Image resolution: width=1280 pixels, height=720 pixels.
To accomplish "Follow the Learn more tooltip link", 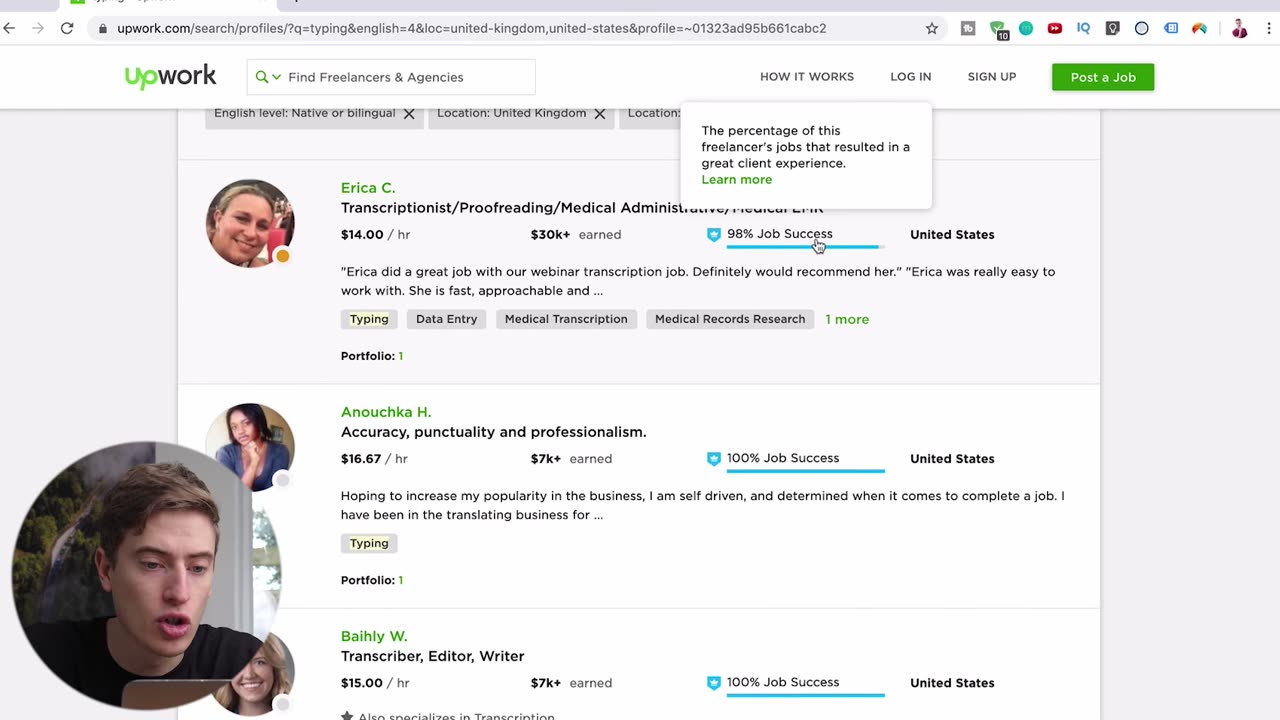I will 737,180.
